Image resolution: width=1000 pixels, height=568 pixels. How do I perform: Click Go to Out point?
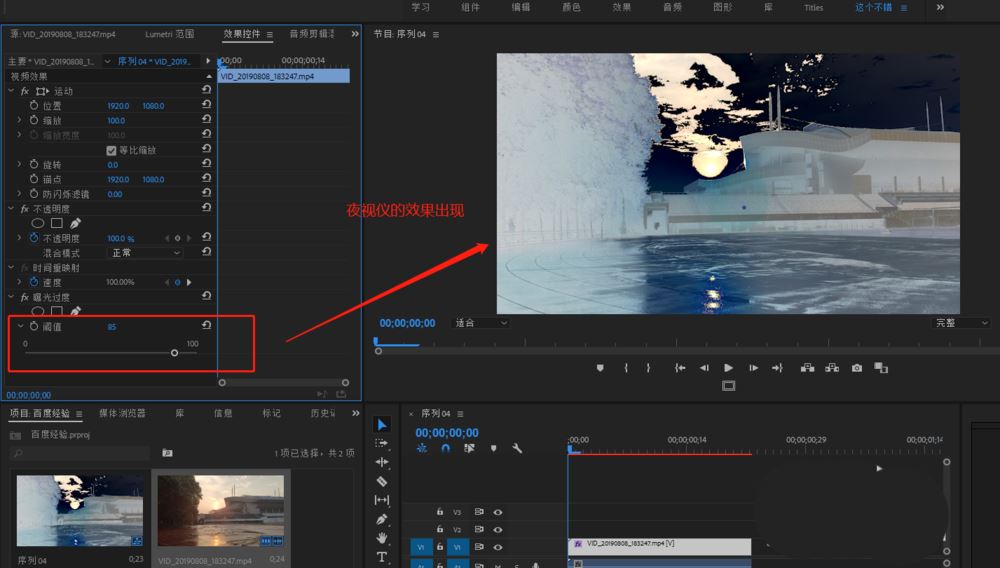(777, 368)
